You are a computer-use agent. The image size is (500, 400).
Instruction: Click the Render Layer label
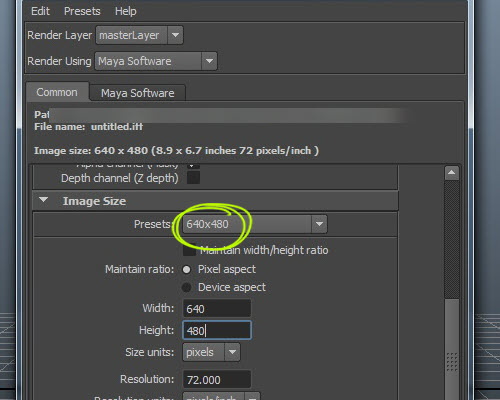point(60,35)
